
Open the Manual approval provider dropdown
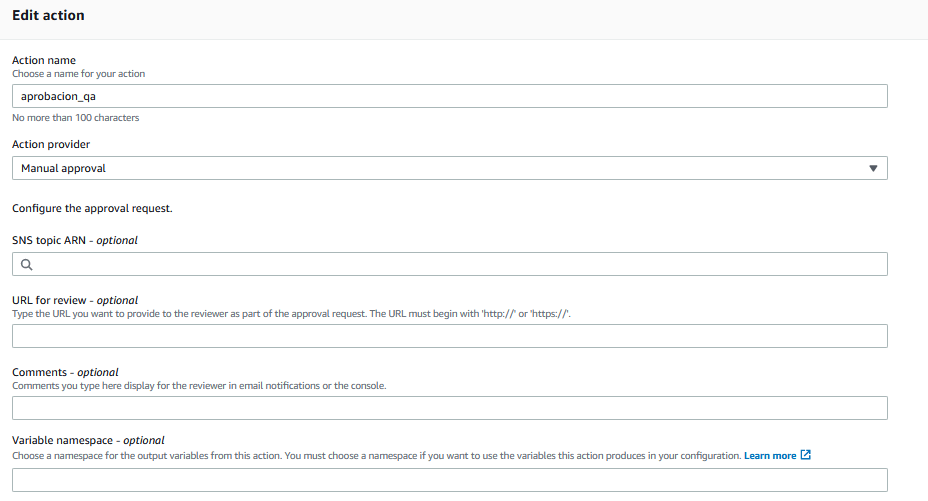tap(449, 168)
